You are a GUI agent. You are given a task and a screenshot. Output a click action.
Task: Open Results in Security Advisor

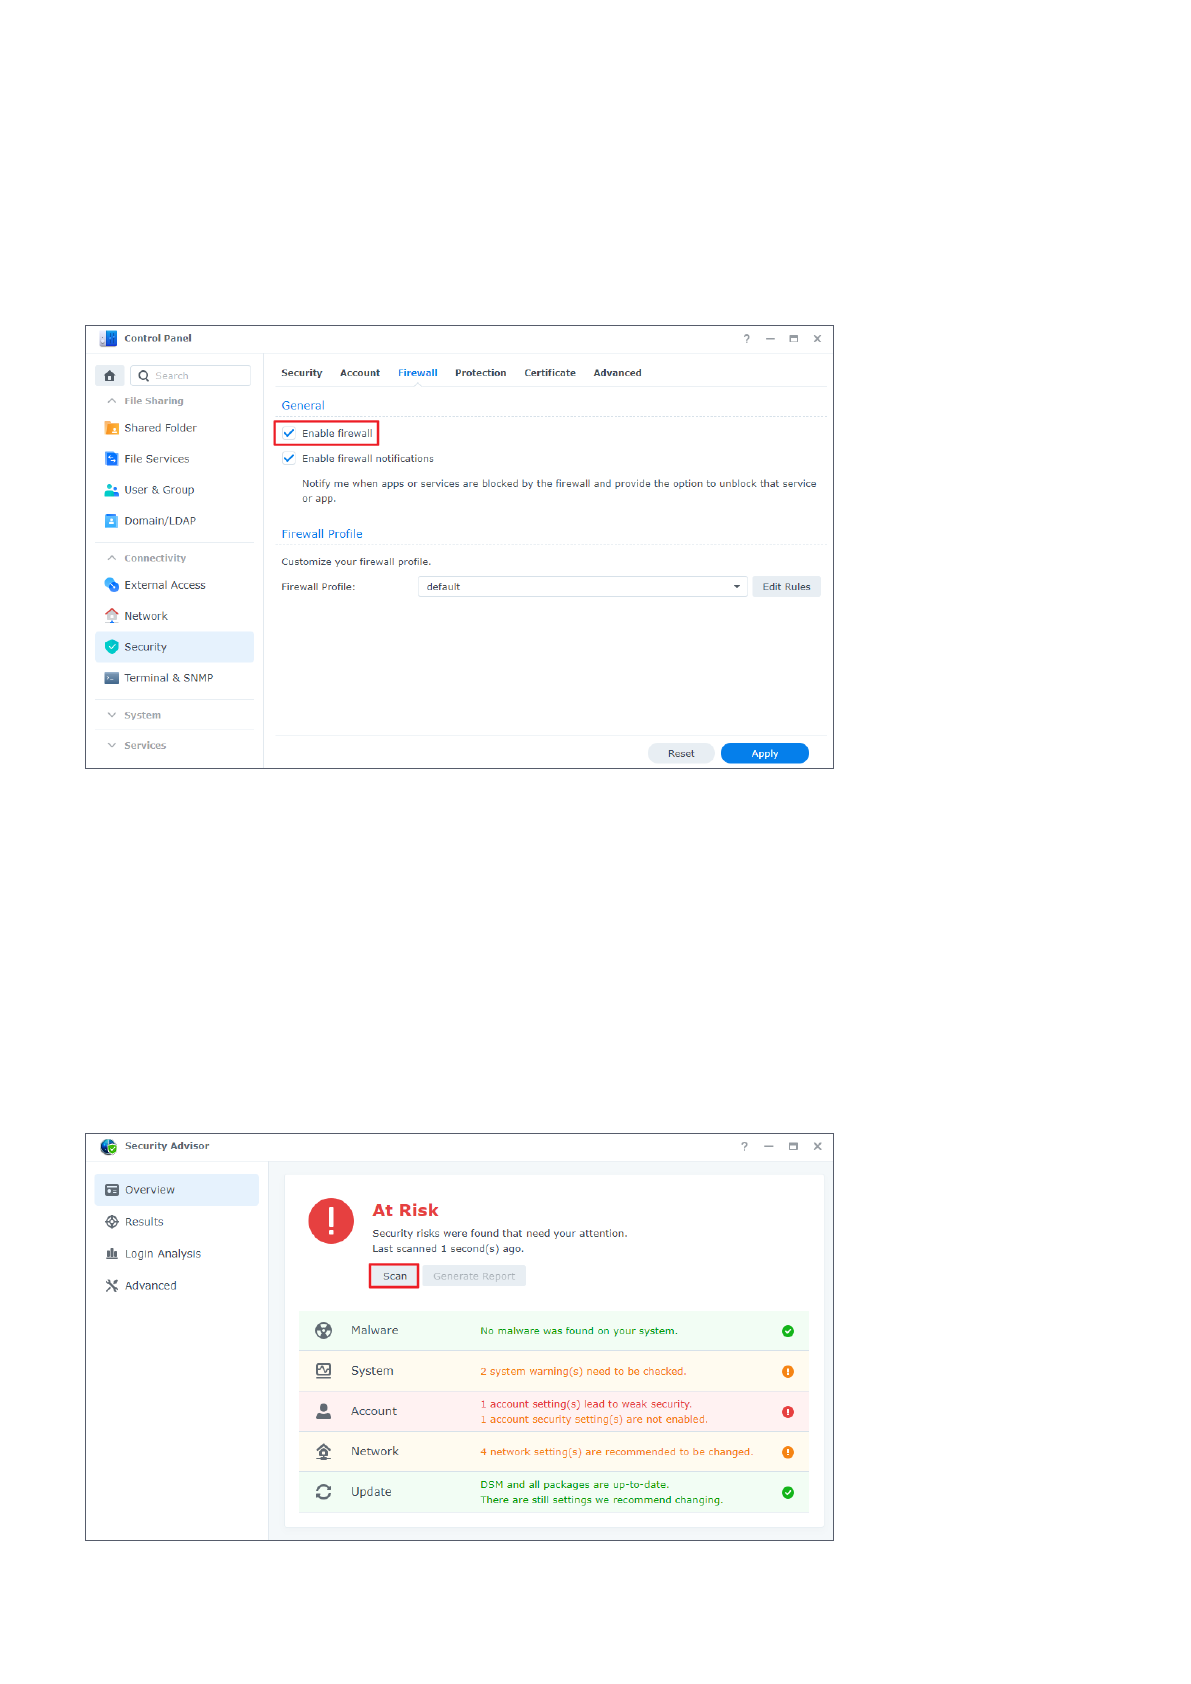[x=144, y=1222]
